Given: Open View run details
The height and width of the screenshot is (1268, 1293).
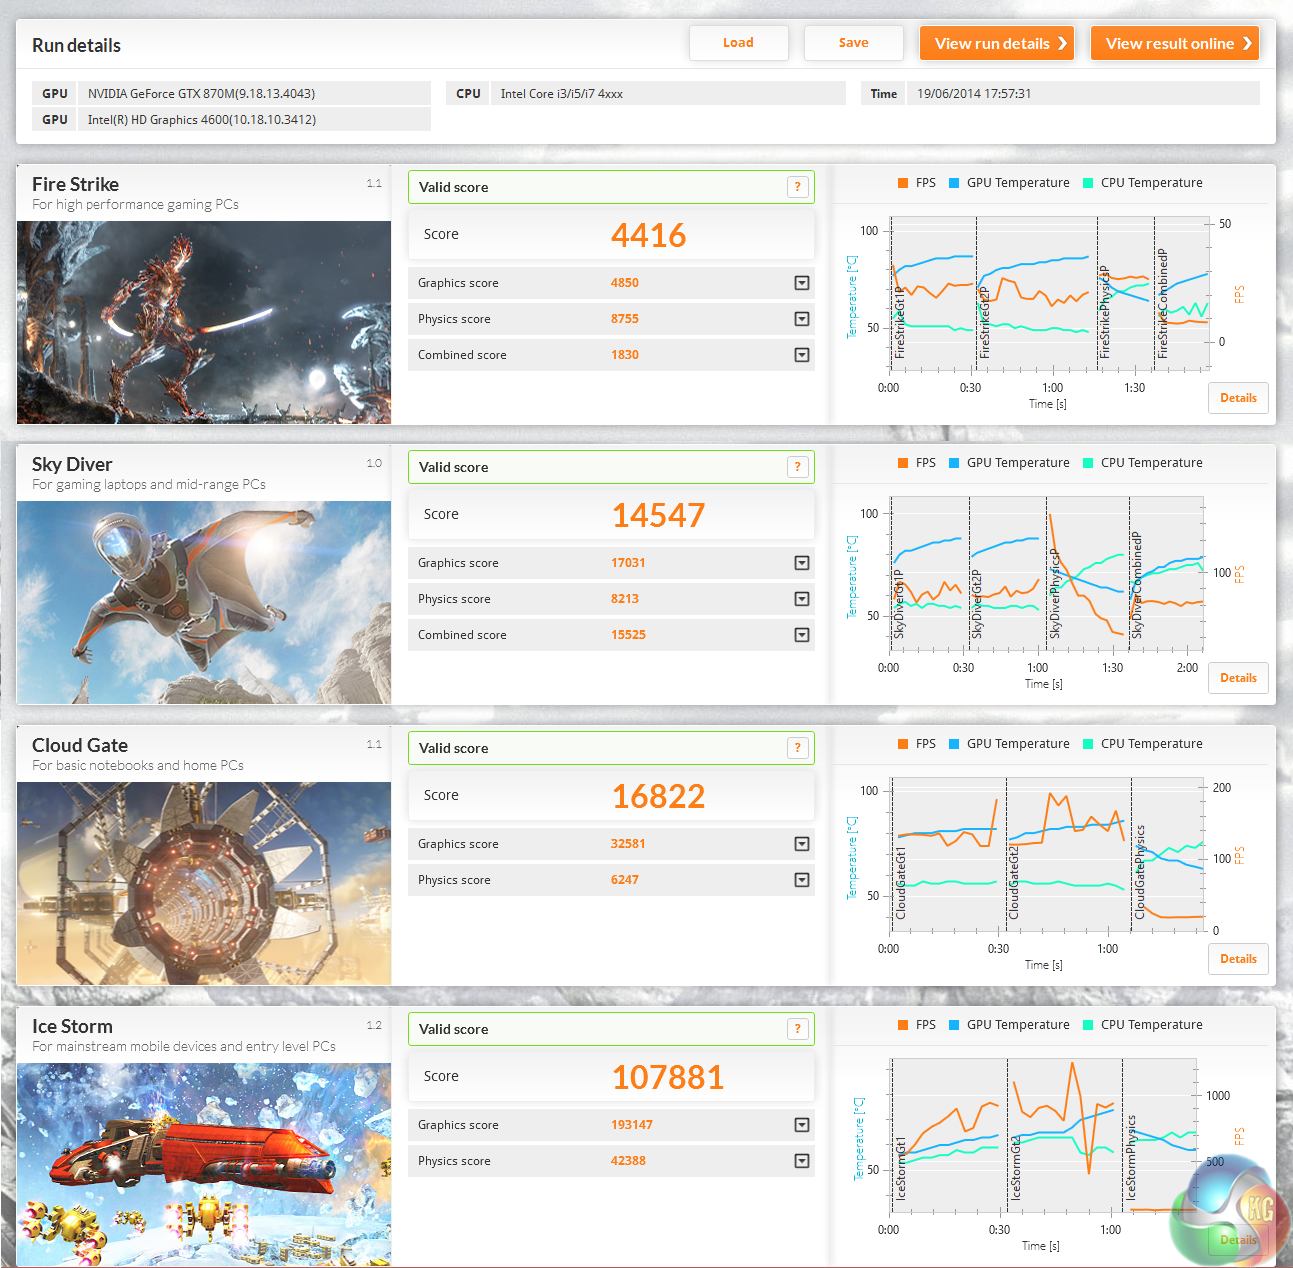Looking at the screenshot, I should pyautogui.click(x=997, y=43).
